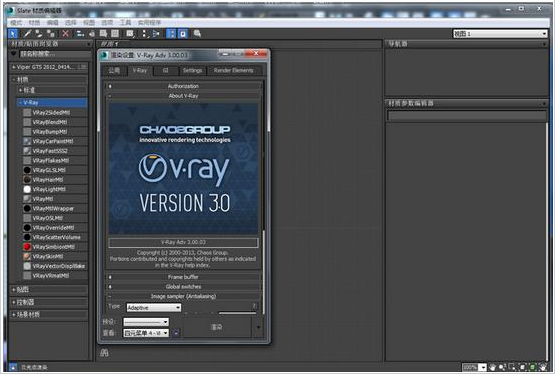
Task: Expand the 标准 standard materials group
Action: tap(52, 90)
